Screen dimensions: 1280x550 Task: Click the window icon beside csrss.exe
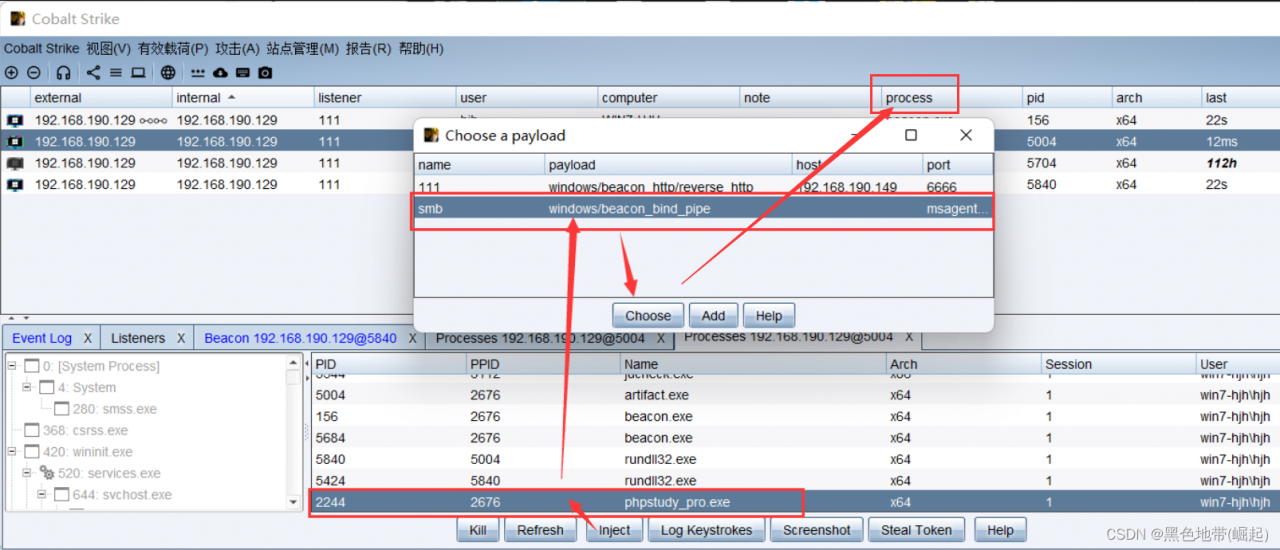click(x=32, y=431)
